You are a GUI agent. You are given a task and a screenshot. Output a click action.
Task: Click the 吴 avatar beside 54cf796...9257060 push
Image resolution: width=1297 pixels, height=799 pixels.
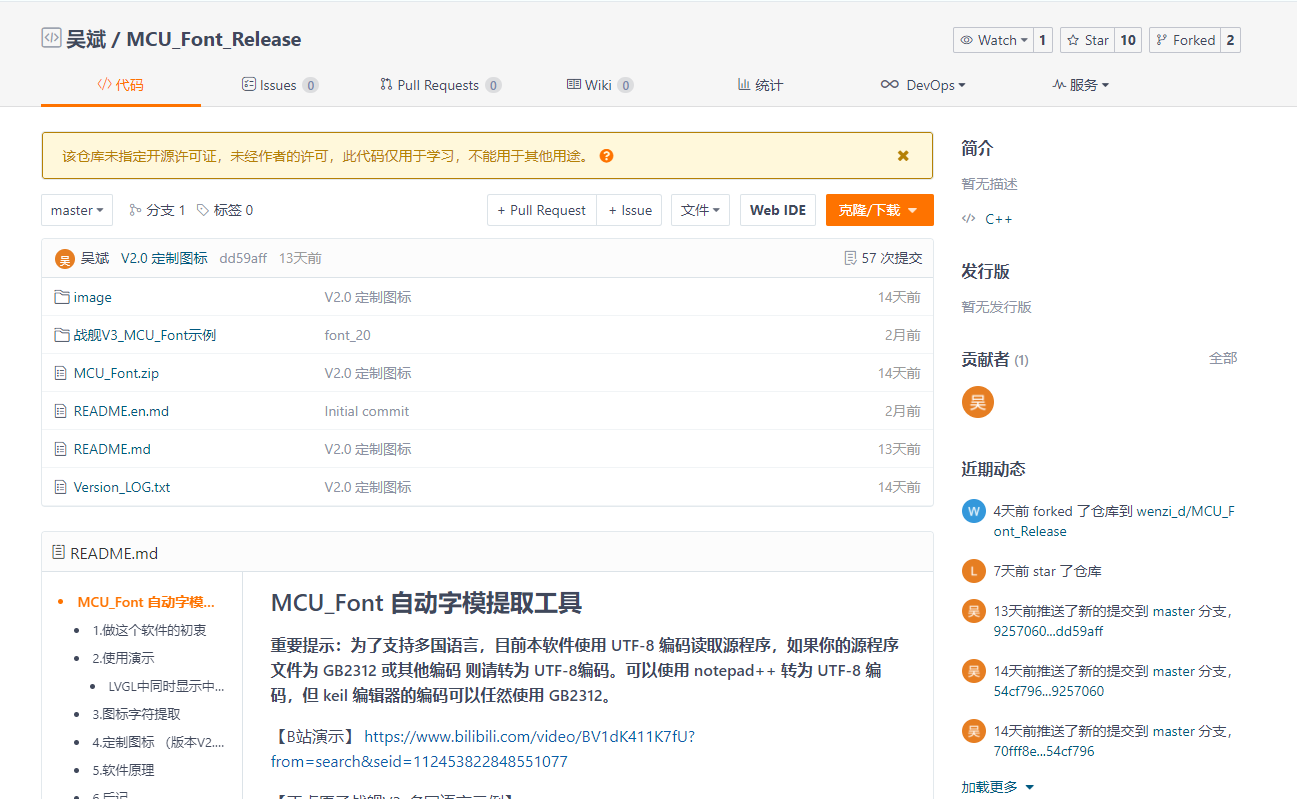(974, 671)
